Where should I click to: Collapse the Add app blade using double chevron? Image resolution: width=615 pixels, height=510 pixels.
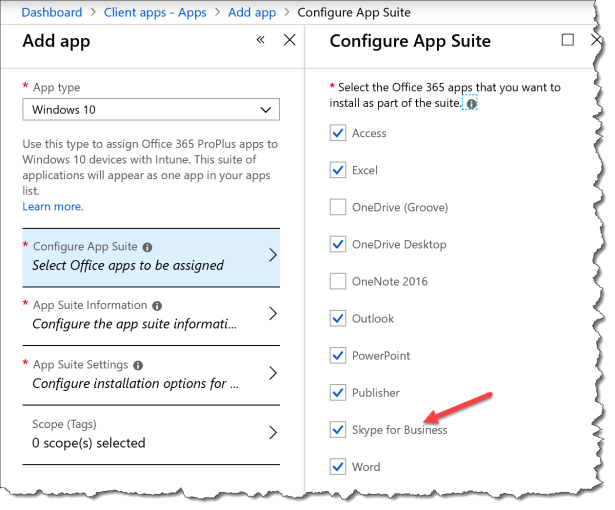pos(260,40)
